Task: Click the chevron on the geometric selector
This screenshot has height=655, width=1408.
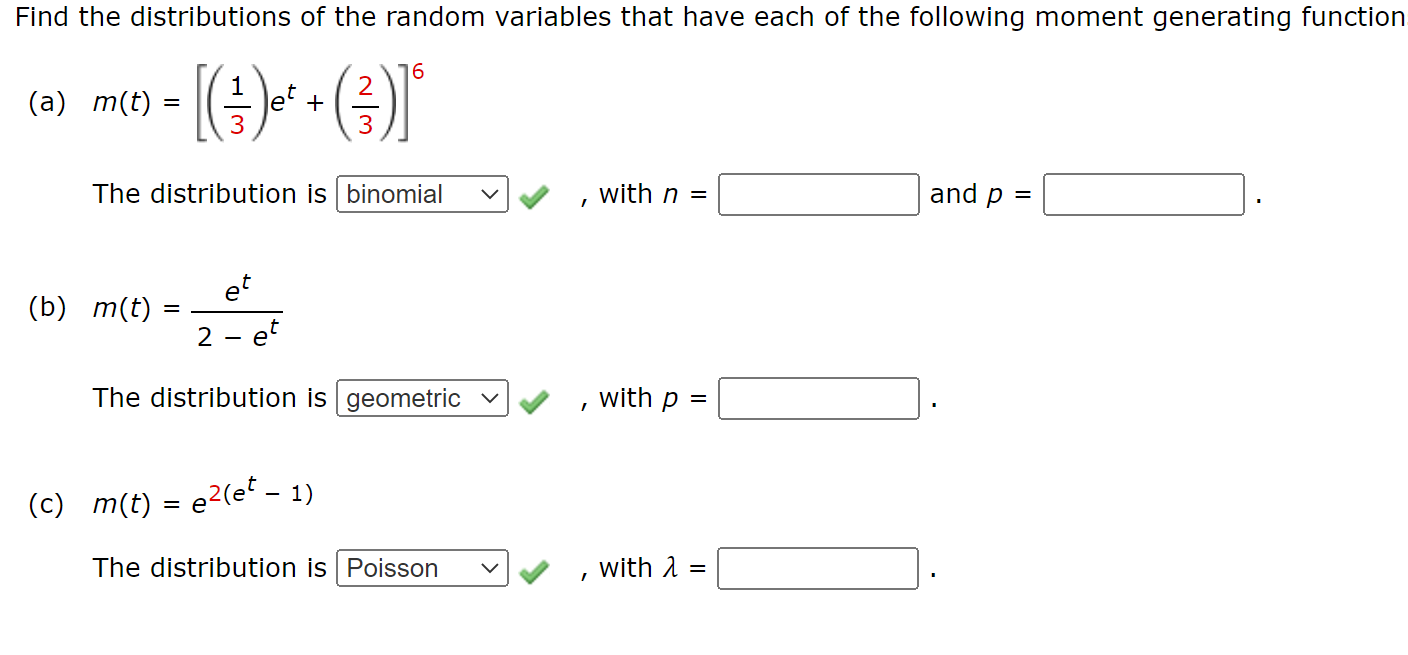Action: point(490,398)
